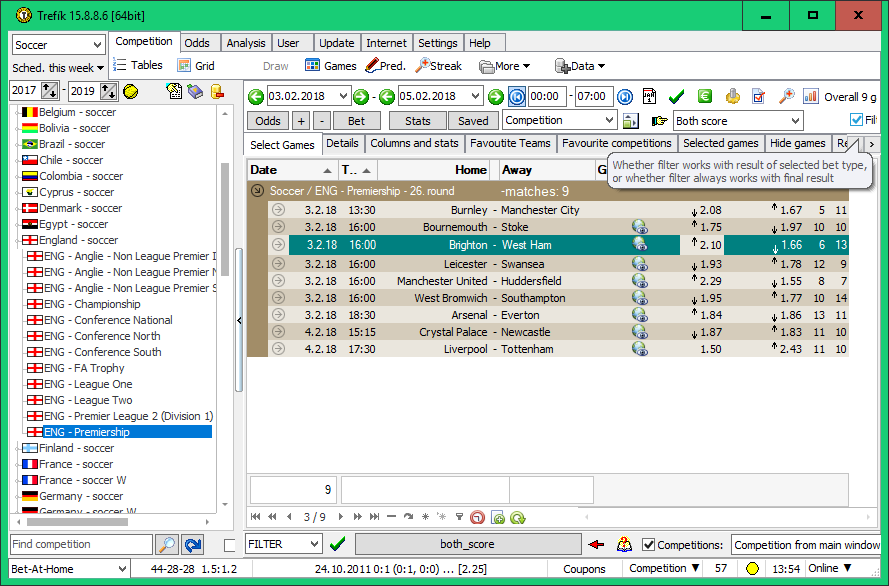The image size is (889, 586).
Task: Click the Stats button
Action: [x=417, y=121]
